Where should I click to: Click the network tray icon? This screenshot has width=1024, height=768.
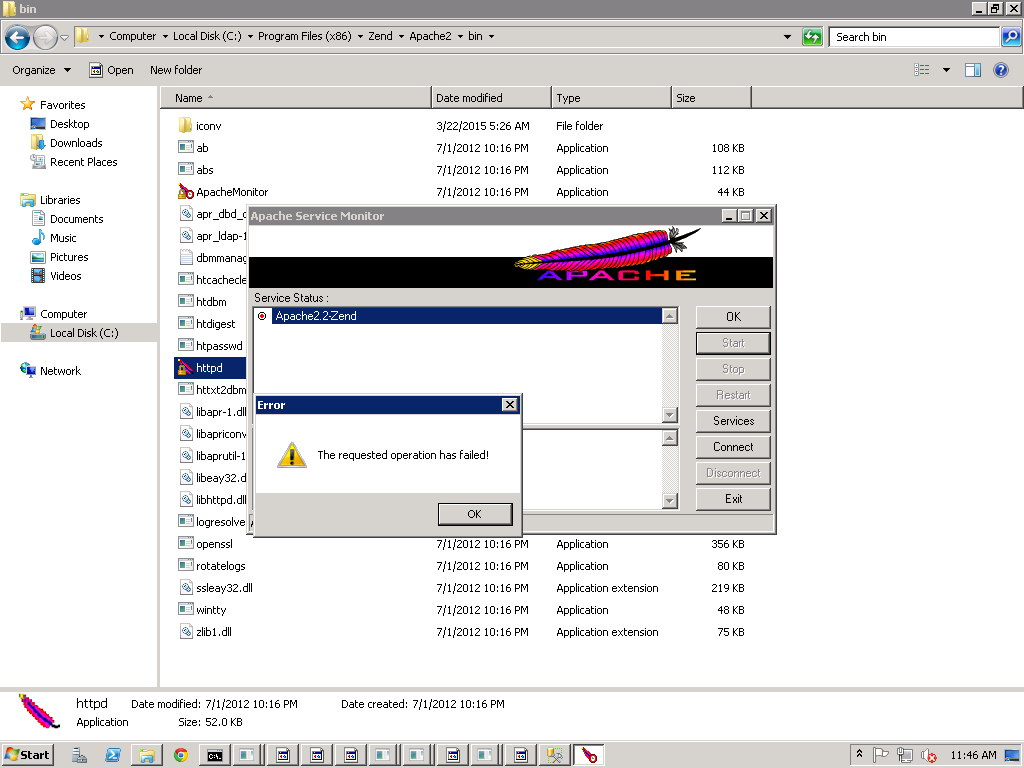coord(904,755)
